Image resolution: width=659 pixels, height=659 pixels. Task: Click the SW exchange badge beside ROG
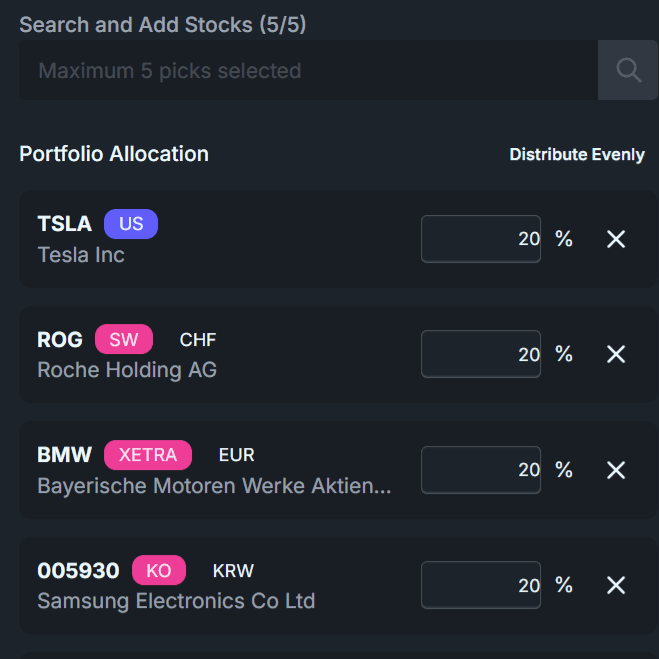coord(124,340)
